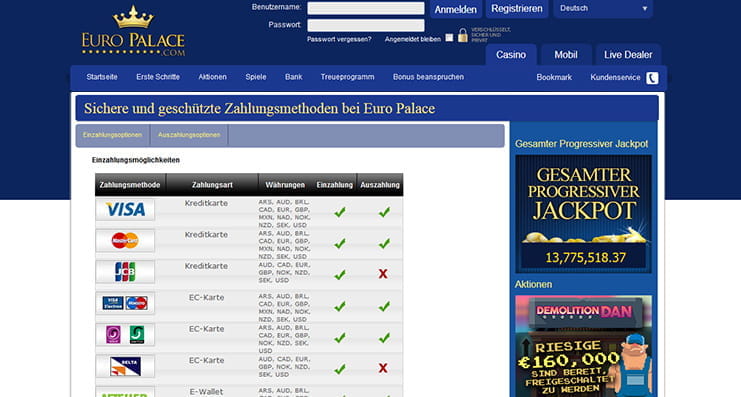Click the Visa Electron and Maestro logo
This screenshot has width=741, height=397.
[125, 303]
